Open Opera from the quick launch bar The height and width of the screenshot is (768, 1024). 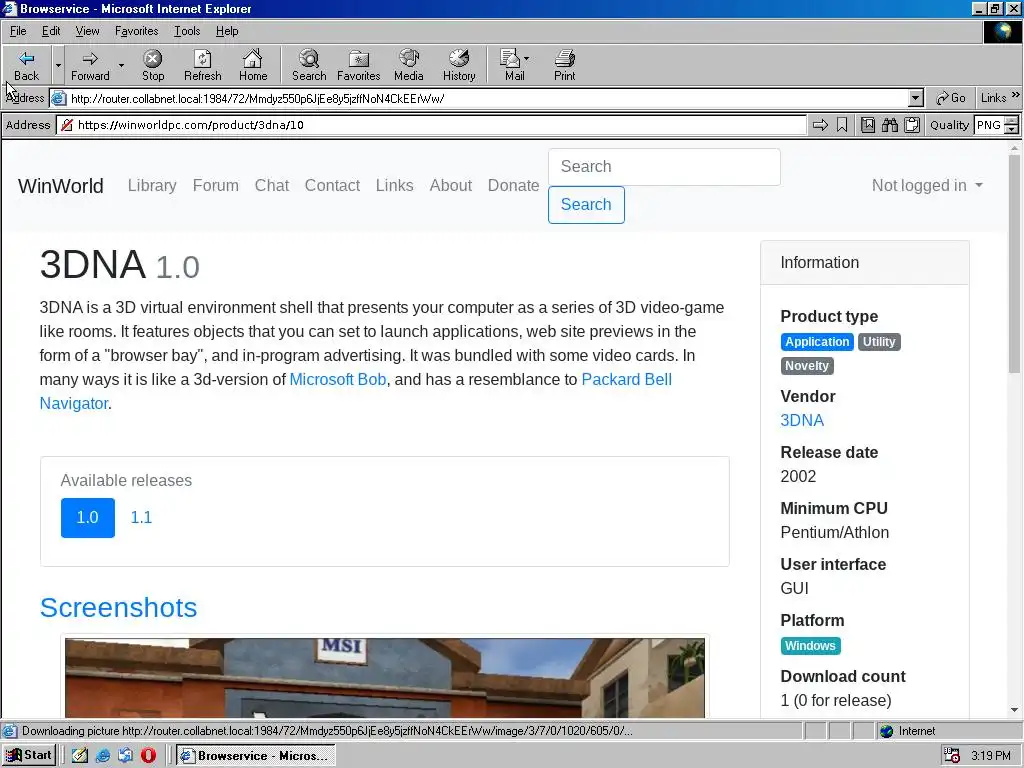[x=148, y=756]
